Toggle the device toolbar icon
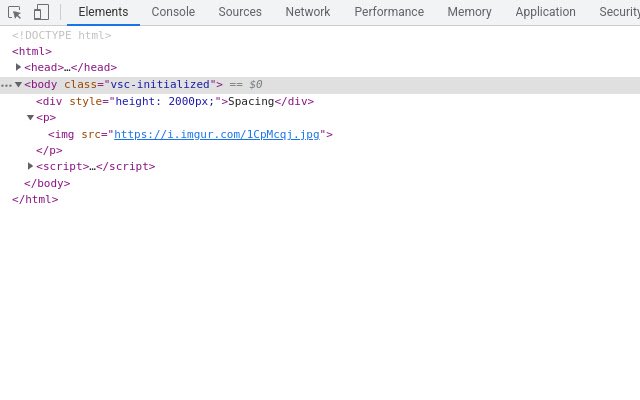The height and width of the screenshot is (400, 640). click(x=41, y=12)
